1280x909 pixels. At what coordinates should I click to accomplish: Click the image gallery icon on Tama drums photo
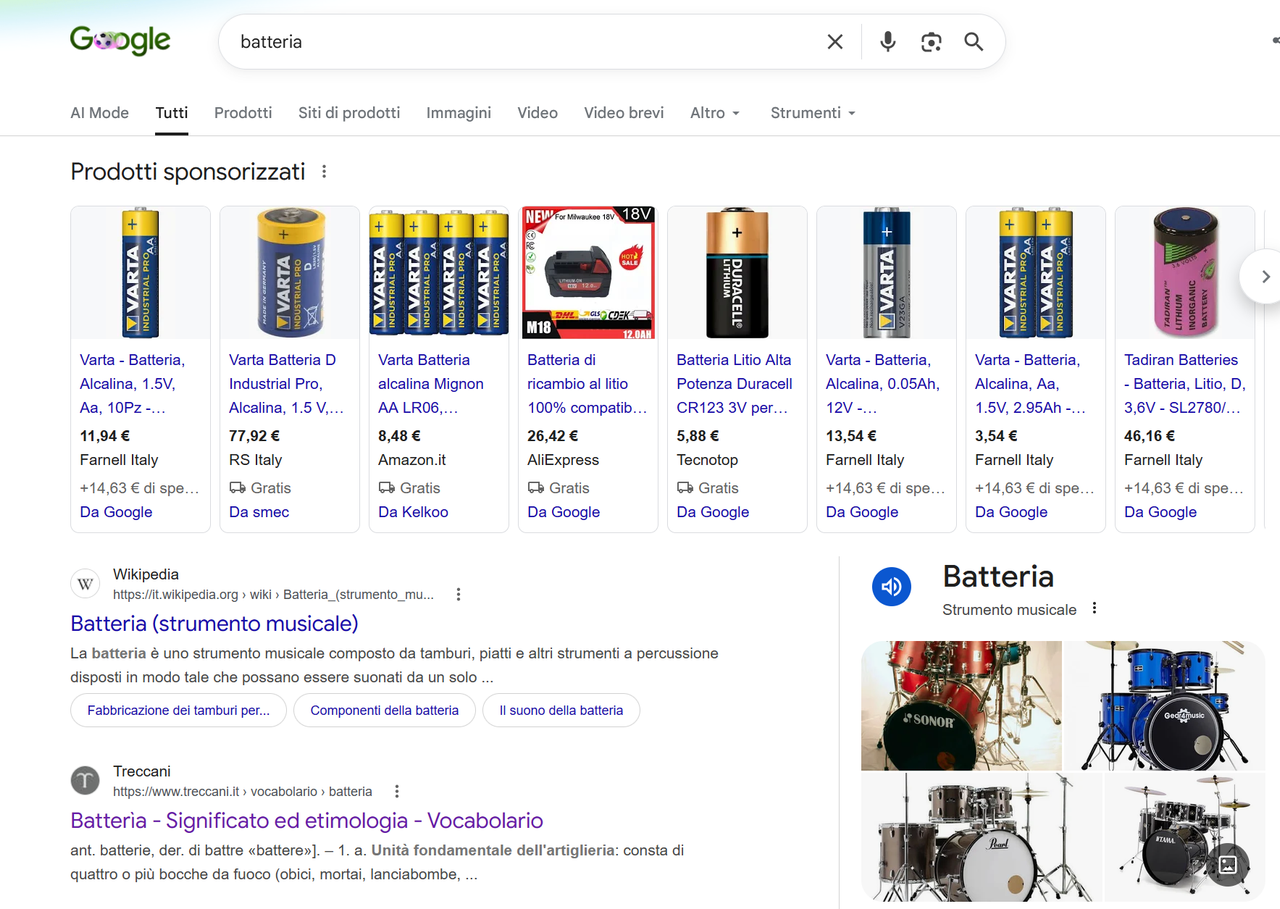[1229, 866]
